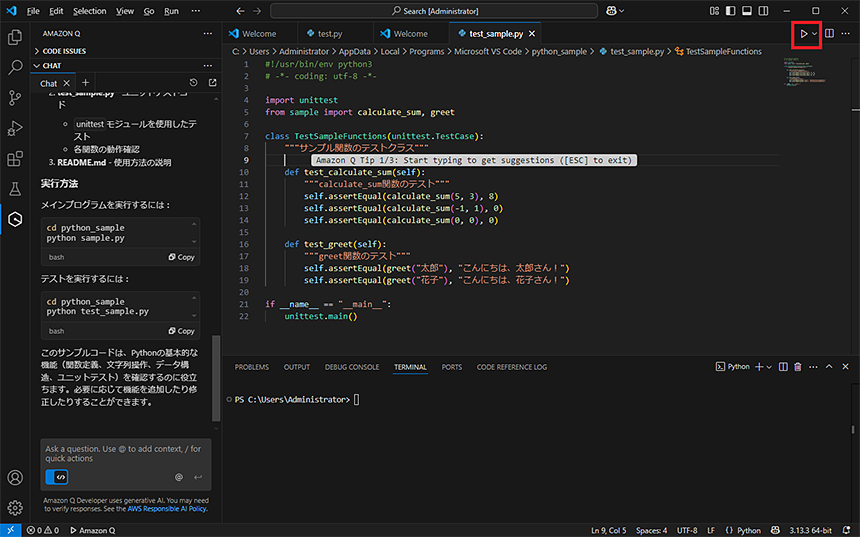Viewport: 860px width, 537px height.
Task: Select python_sample in the breadcrumb path
Action: coord(559,52)
